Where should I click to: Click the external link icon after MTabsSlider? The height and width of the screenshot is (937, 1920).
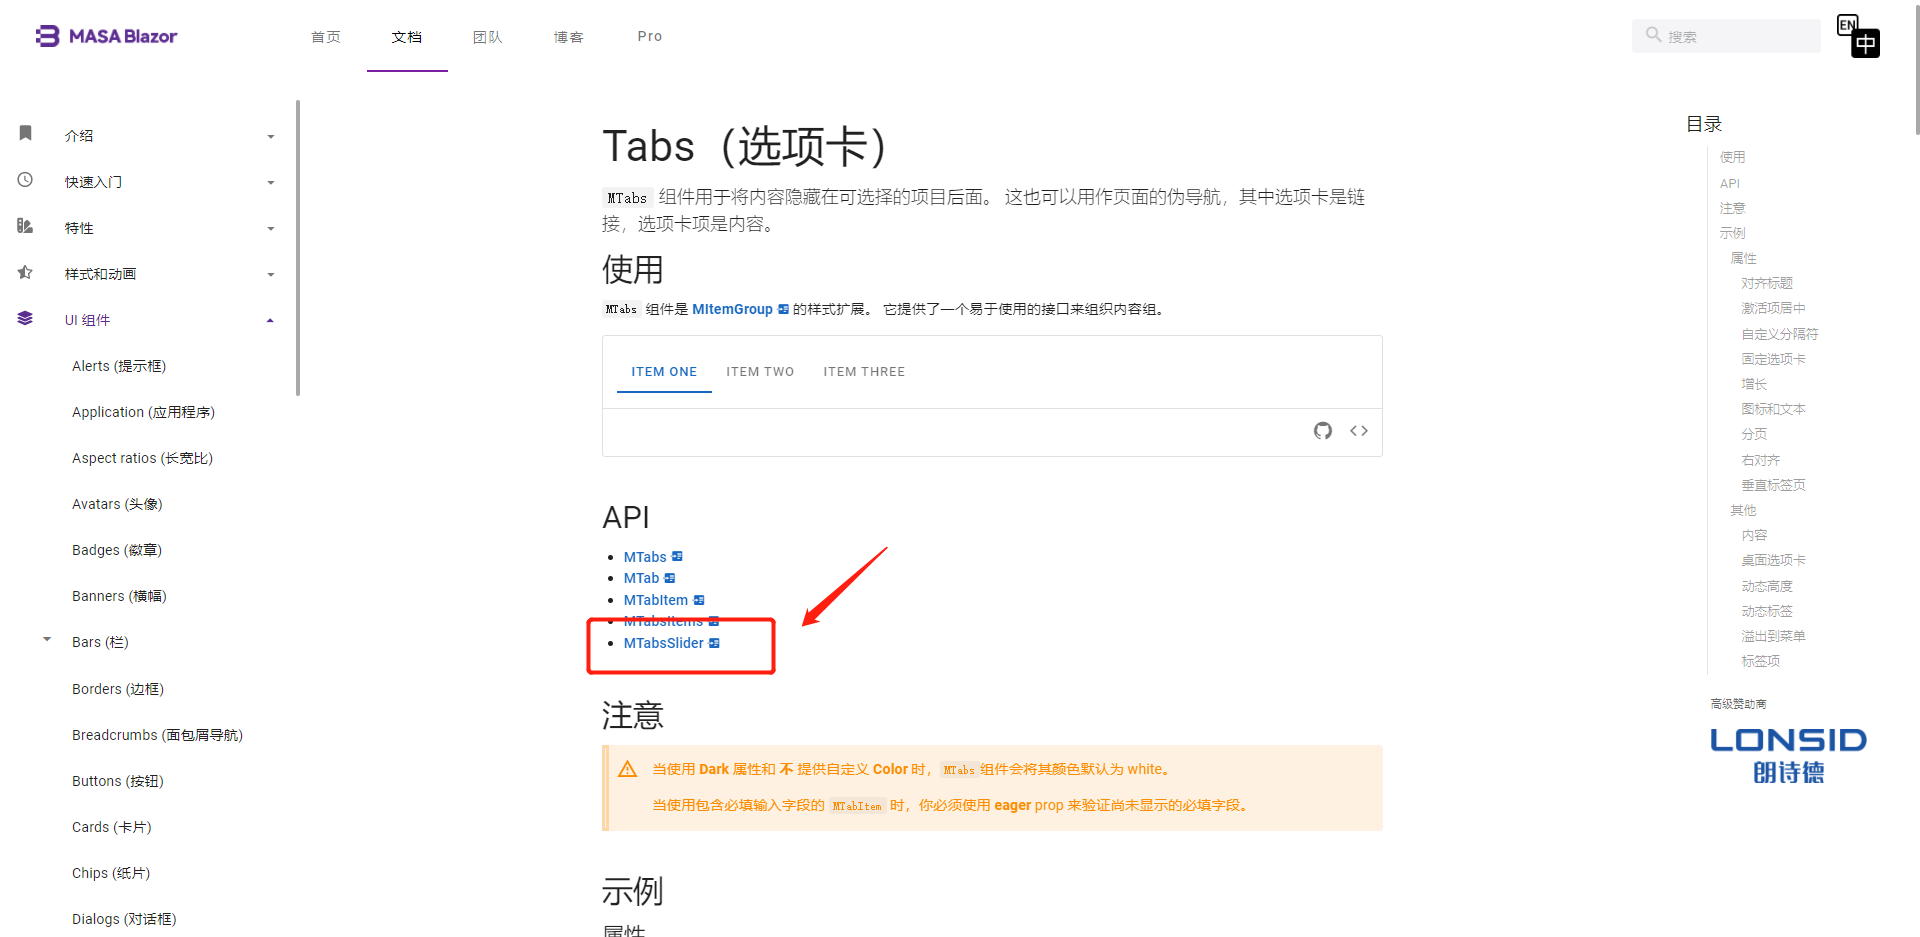(x=714, y=643)
